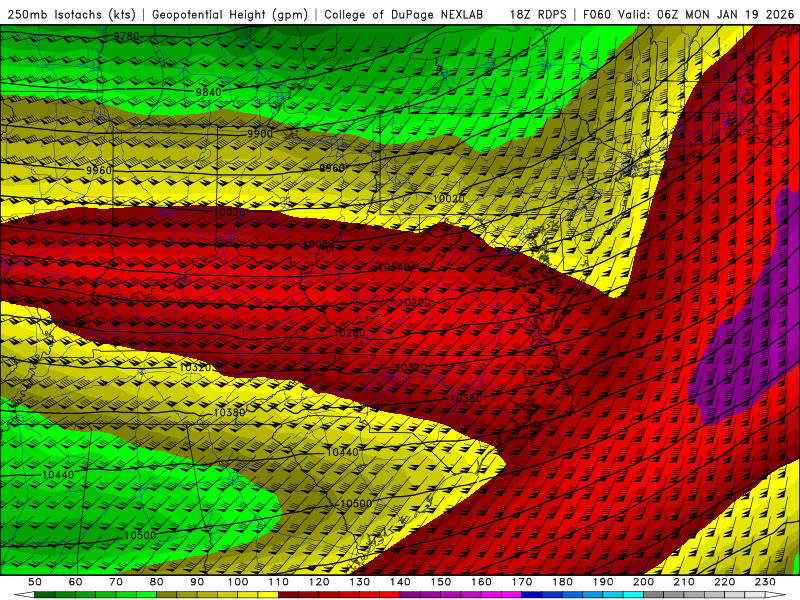Click the darkest red legend swatch starting at 110

click(x=288, y=595)
